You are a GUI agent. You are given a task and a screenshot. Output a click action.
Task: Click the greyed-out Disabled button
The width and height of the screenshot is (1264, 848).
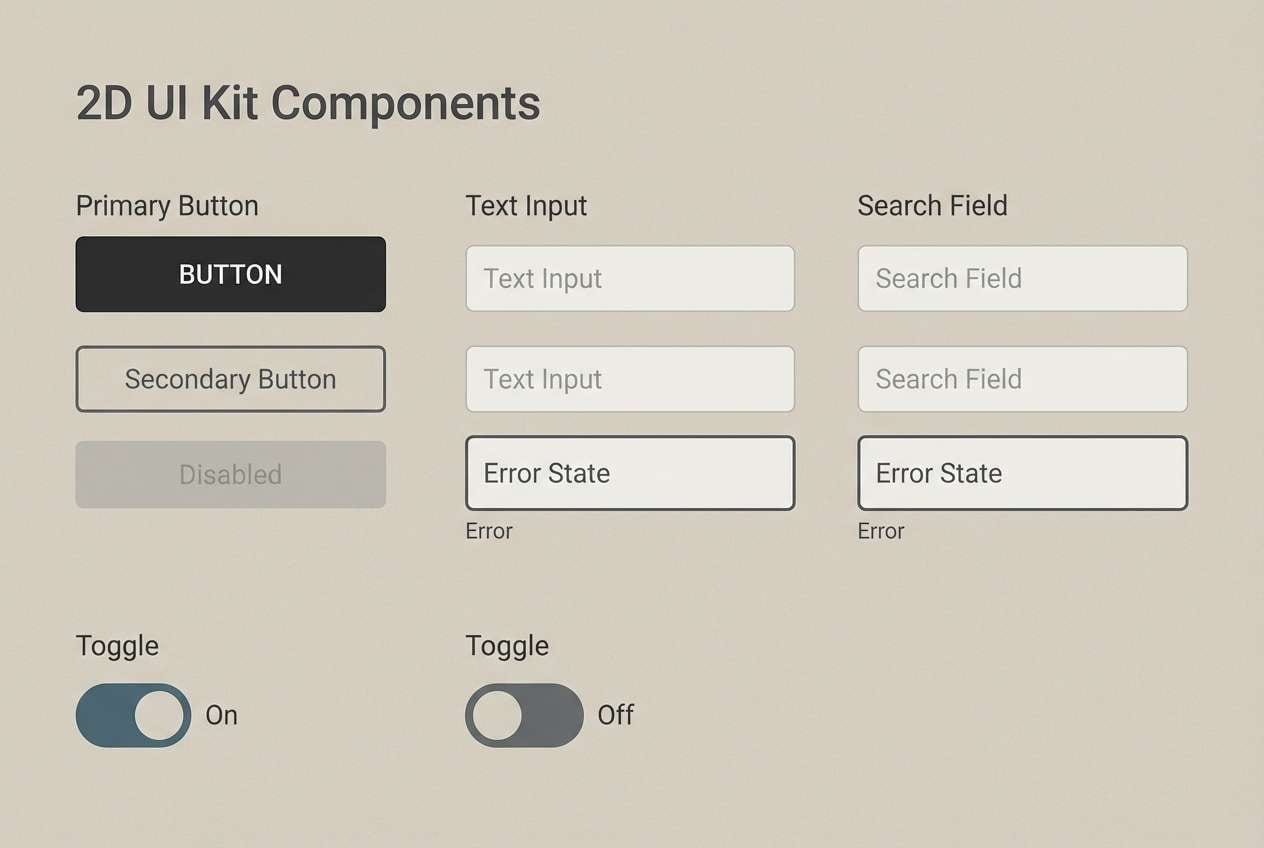pos(230,474)
